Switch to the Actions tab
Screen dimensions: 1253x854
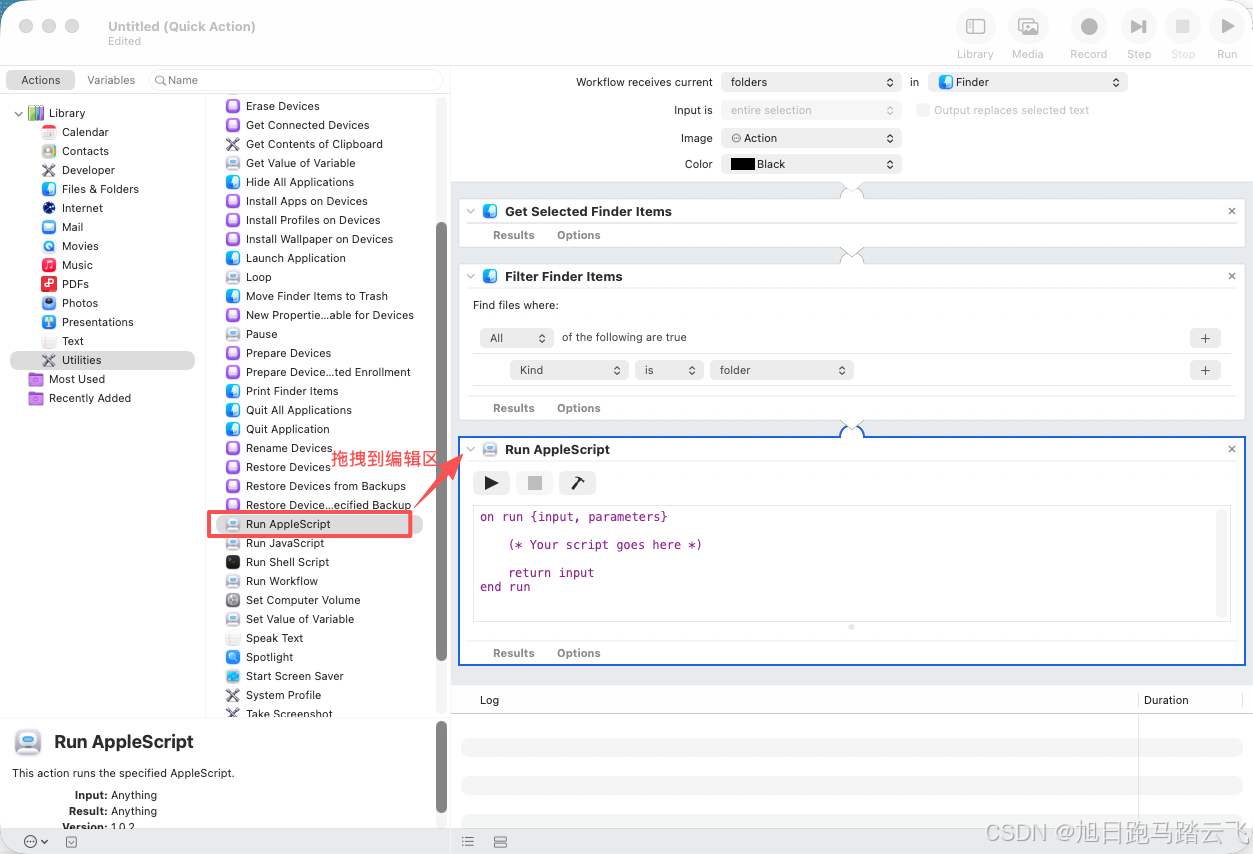point(41,80)
